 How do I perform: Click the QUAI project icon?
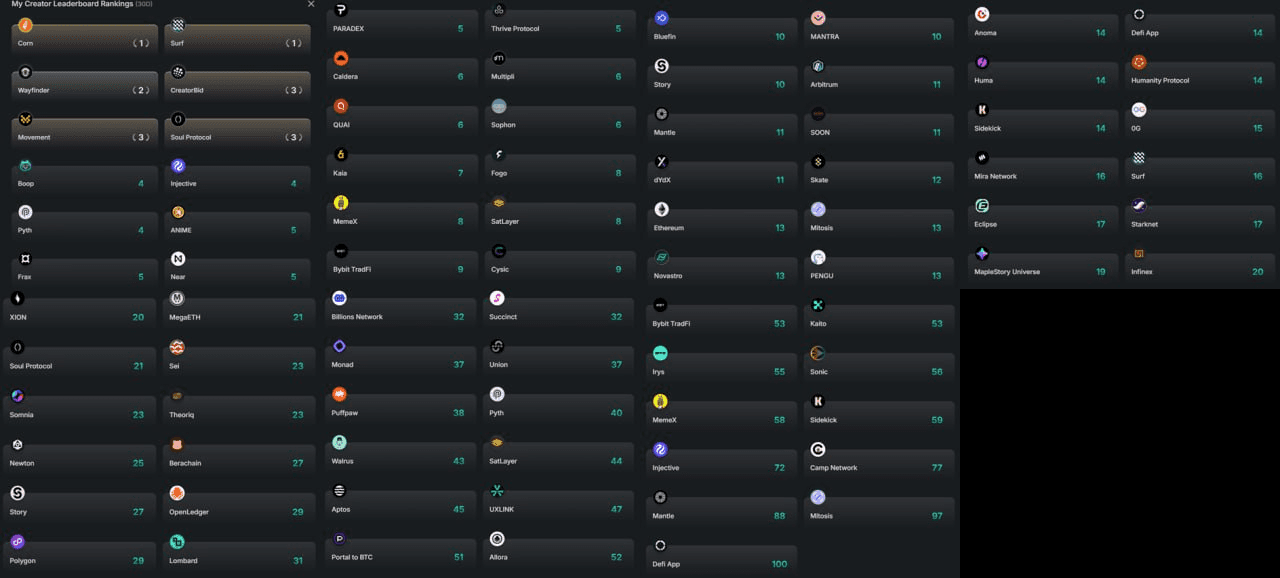(x=340, y=106)
